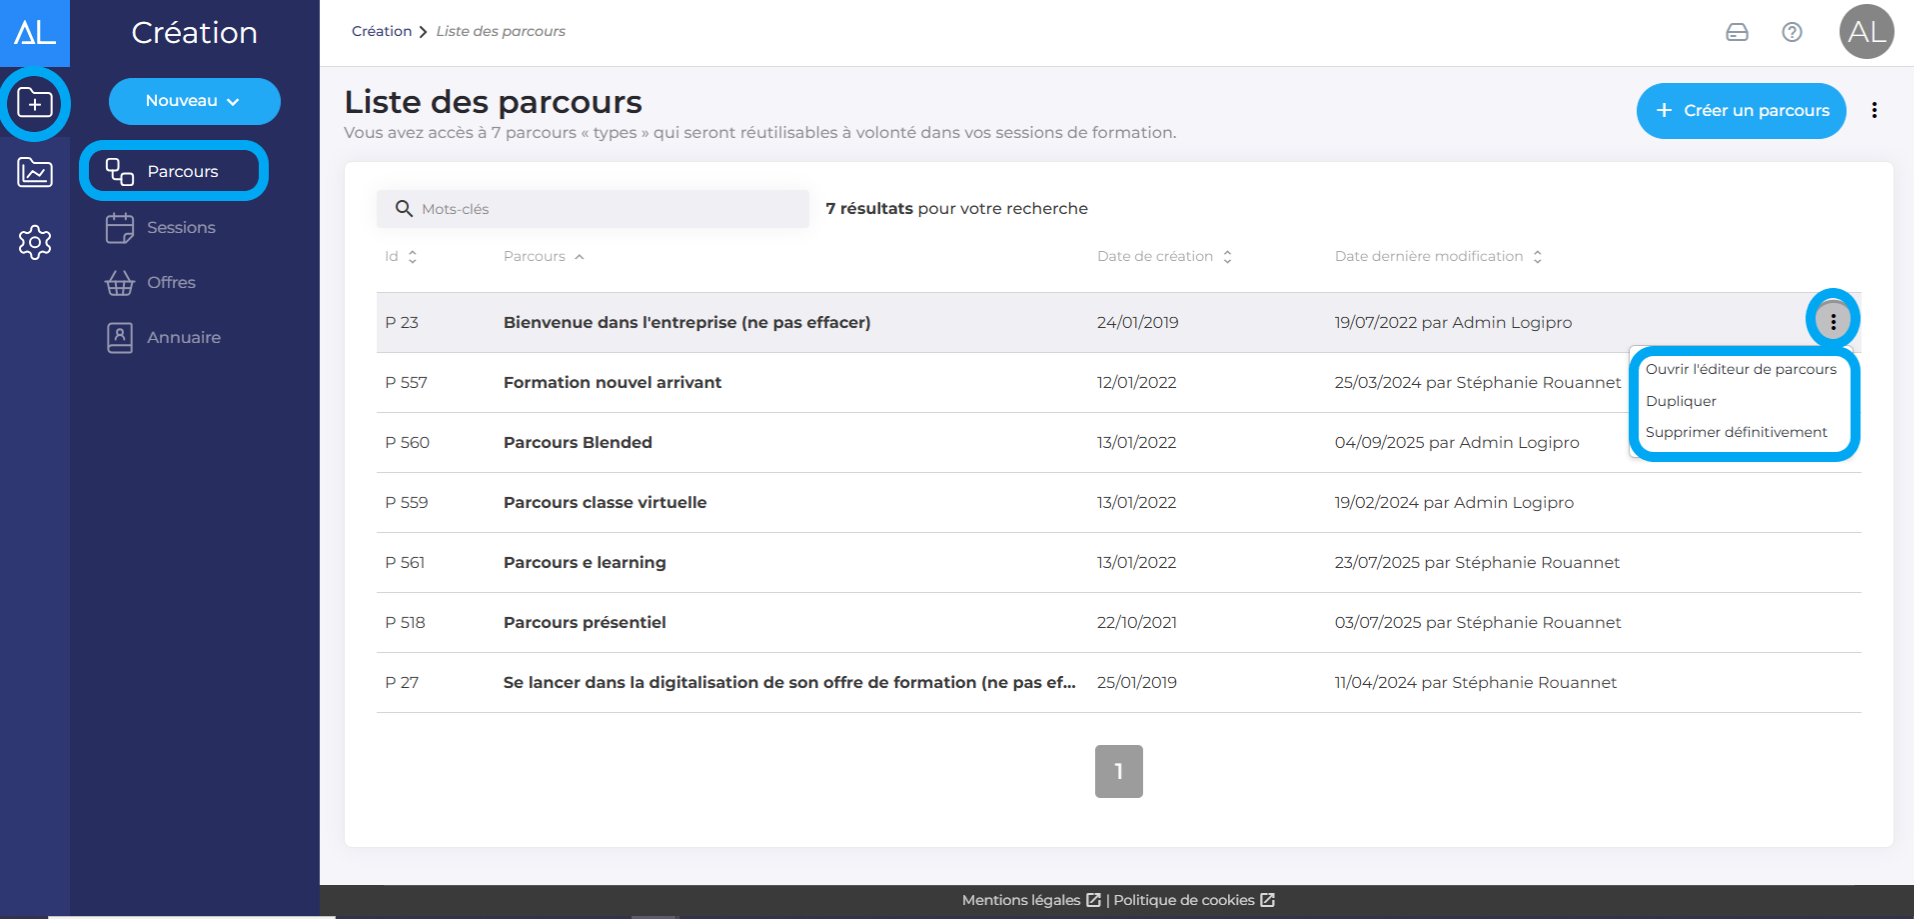Click the AL user avatar top right
Image resolution: width=1914 pixels, height=919 pixels.
point(1866,32)
